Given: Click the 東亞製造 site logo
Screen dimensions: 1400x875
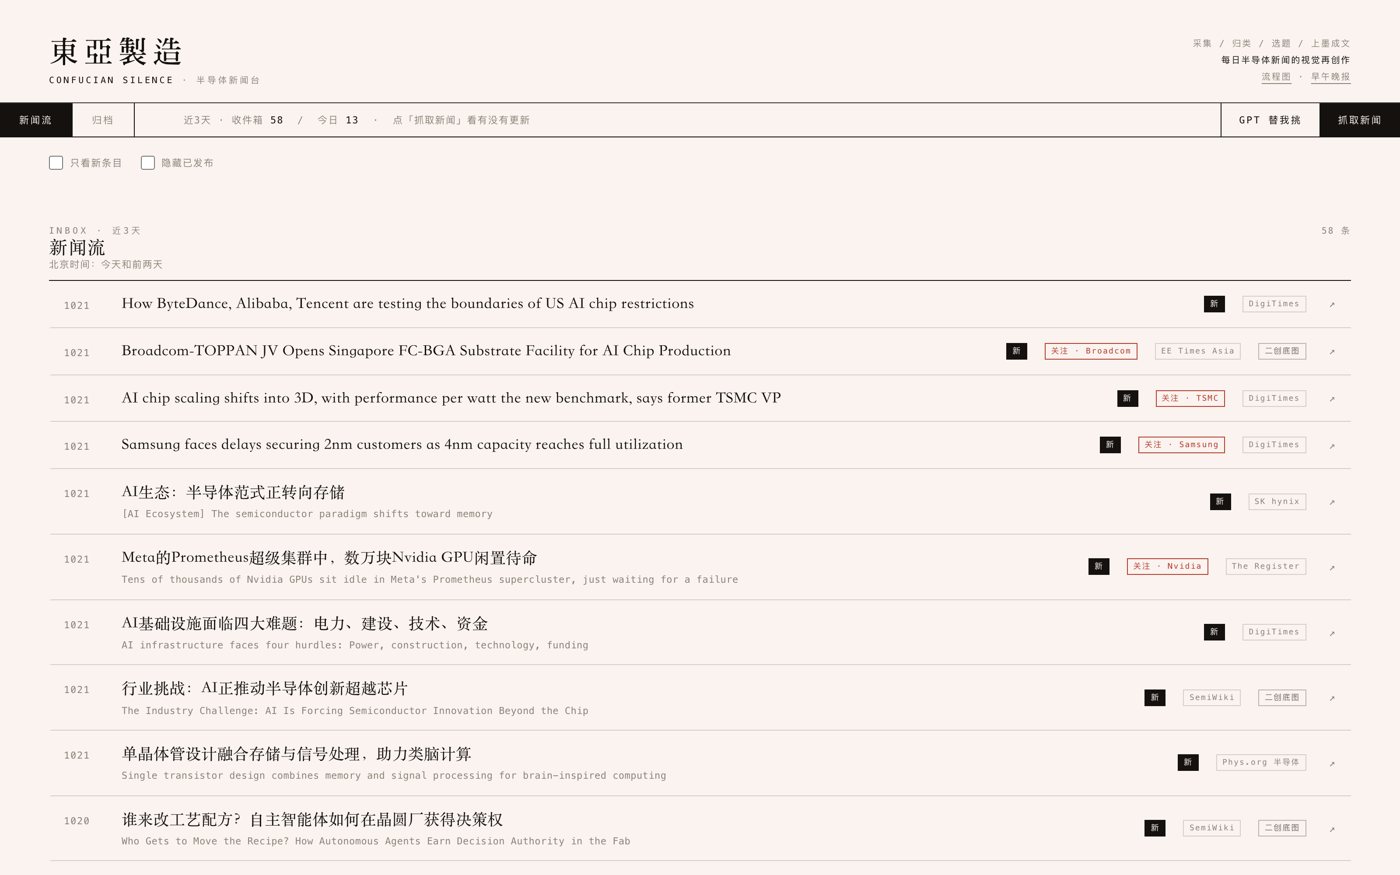Looking at the screenshot, I should [x=116, y=51].
